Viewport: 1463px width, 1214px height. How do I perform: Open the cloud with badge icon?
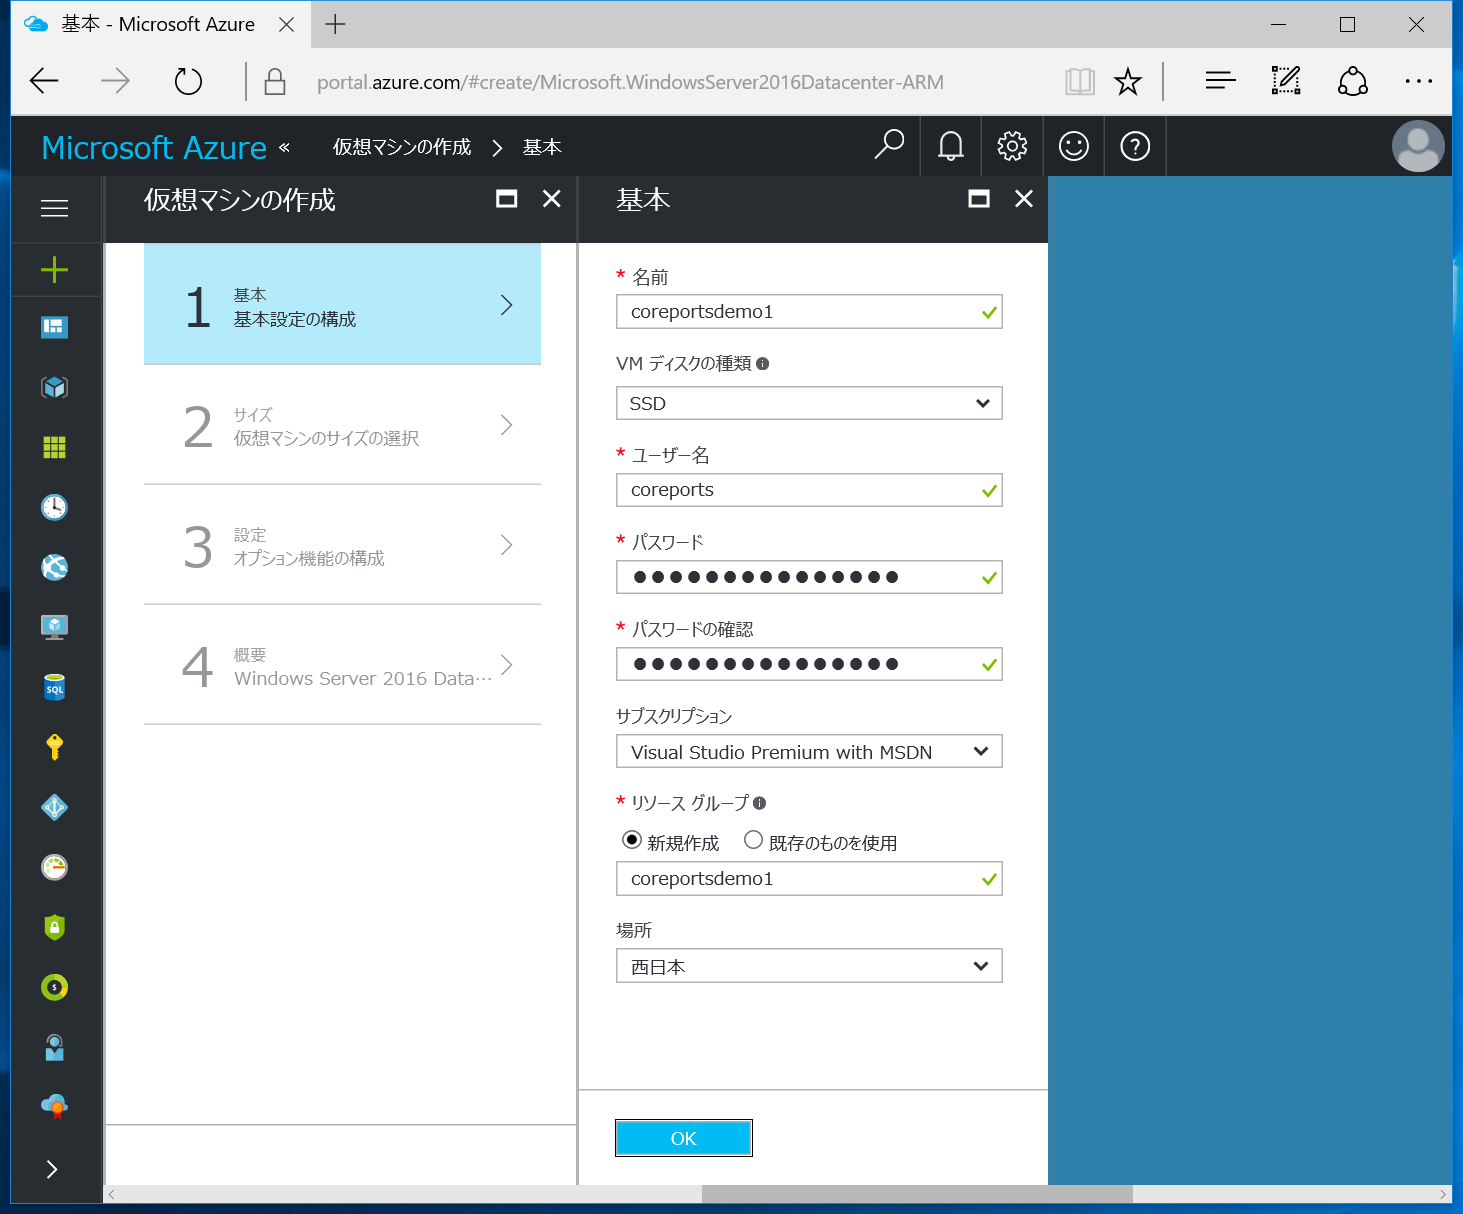tap(54, 1106)
